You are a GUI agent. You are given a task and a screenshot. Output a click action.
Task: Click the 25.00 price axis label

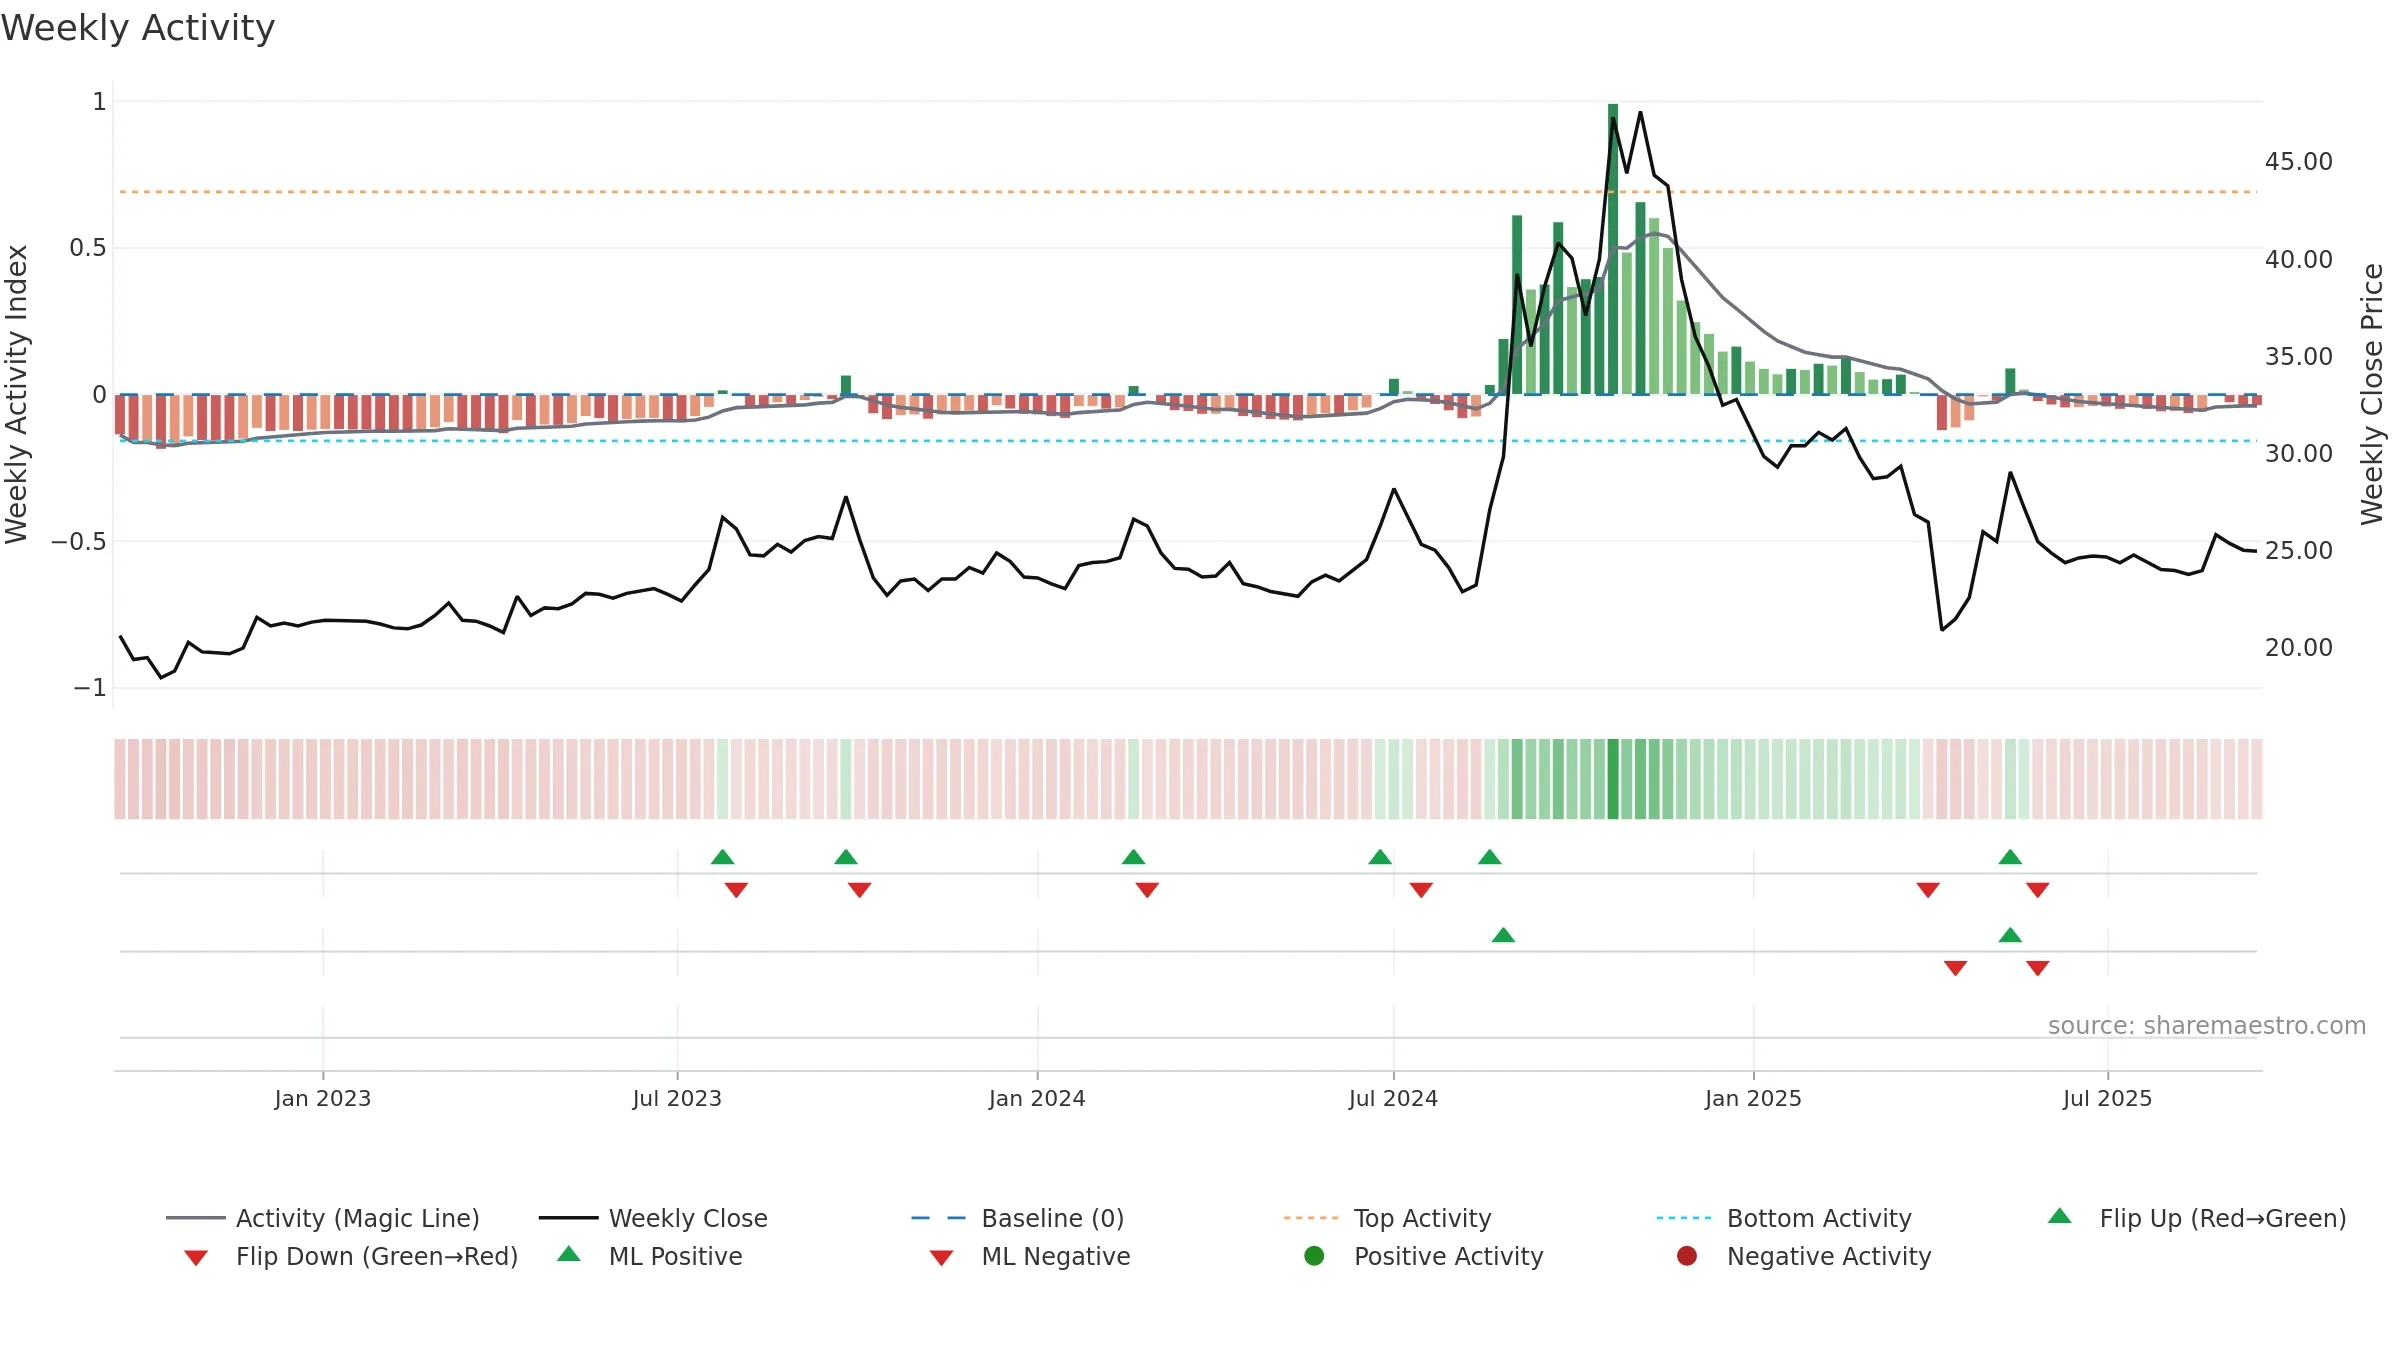[2299, 550]
